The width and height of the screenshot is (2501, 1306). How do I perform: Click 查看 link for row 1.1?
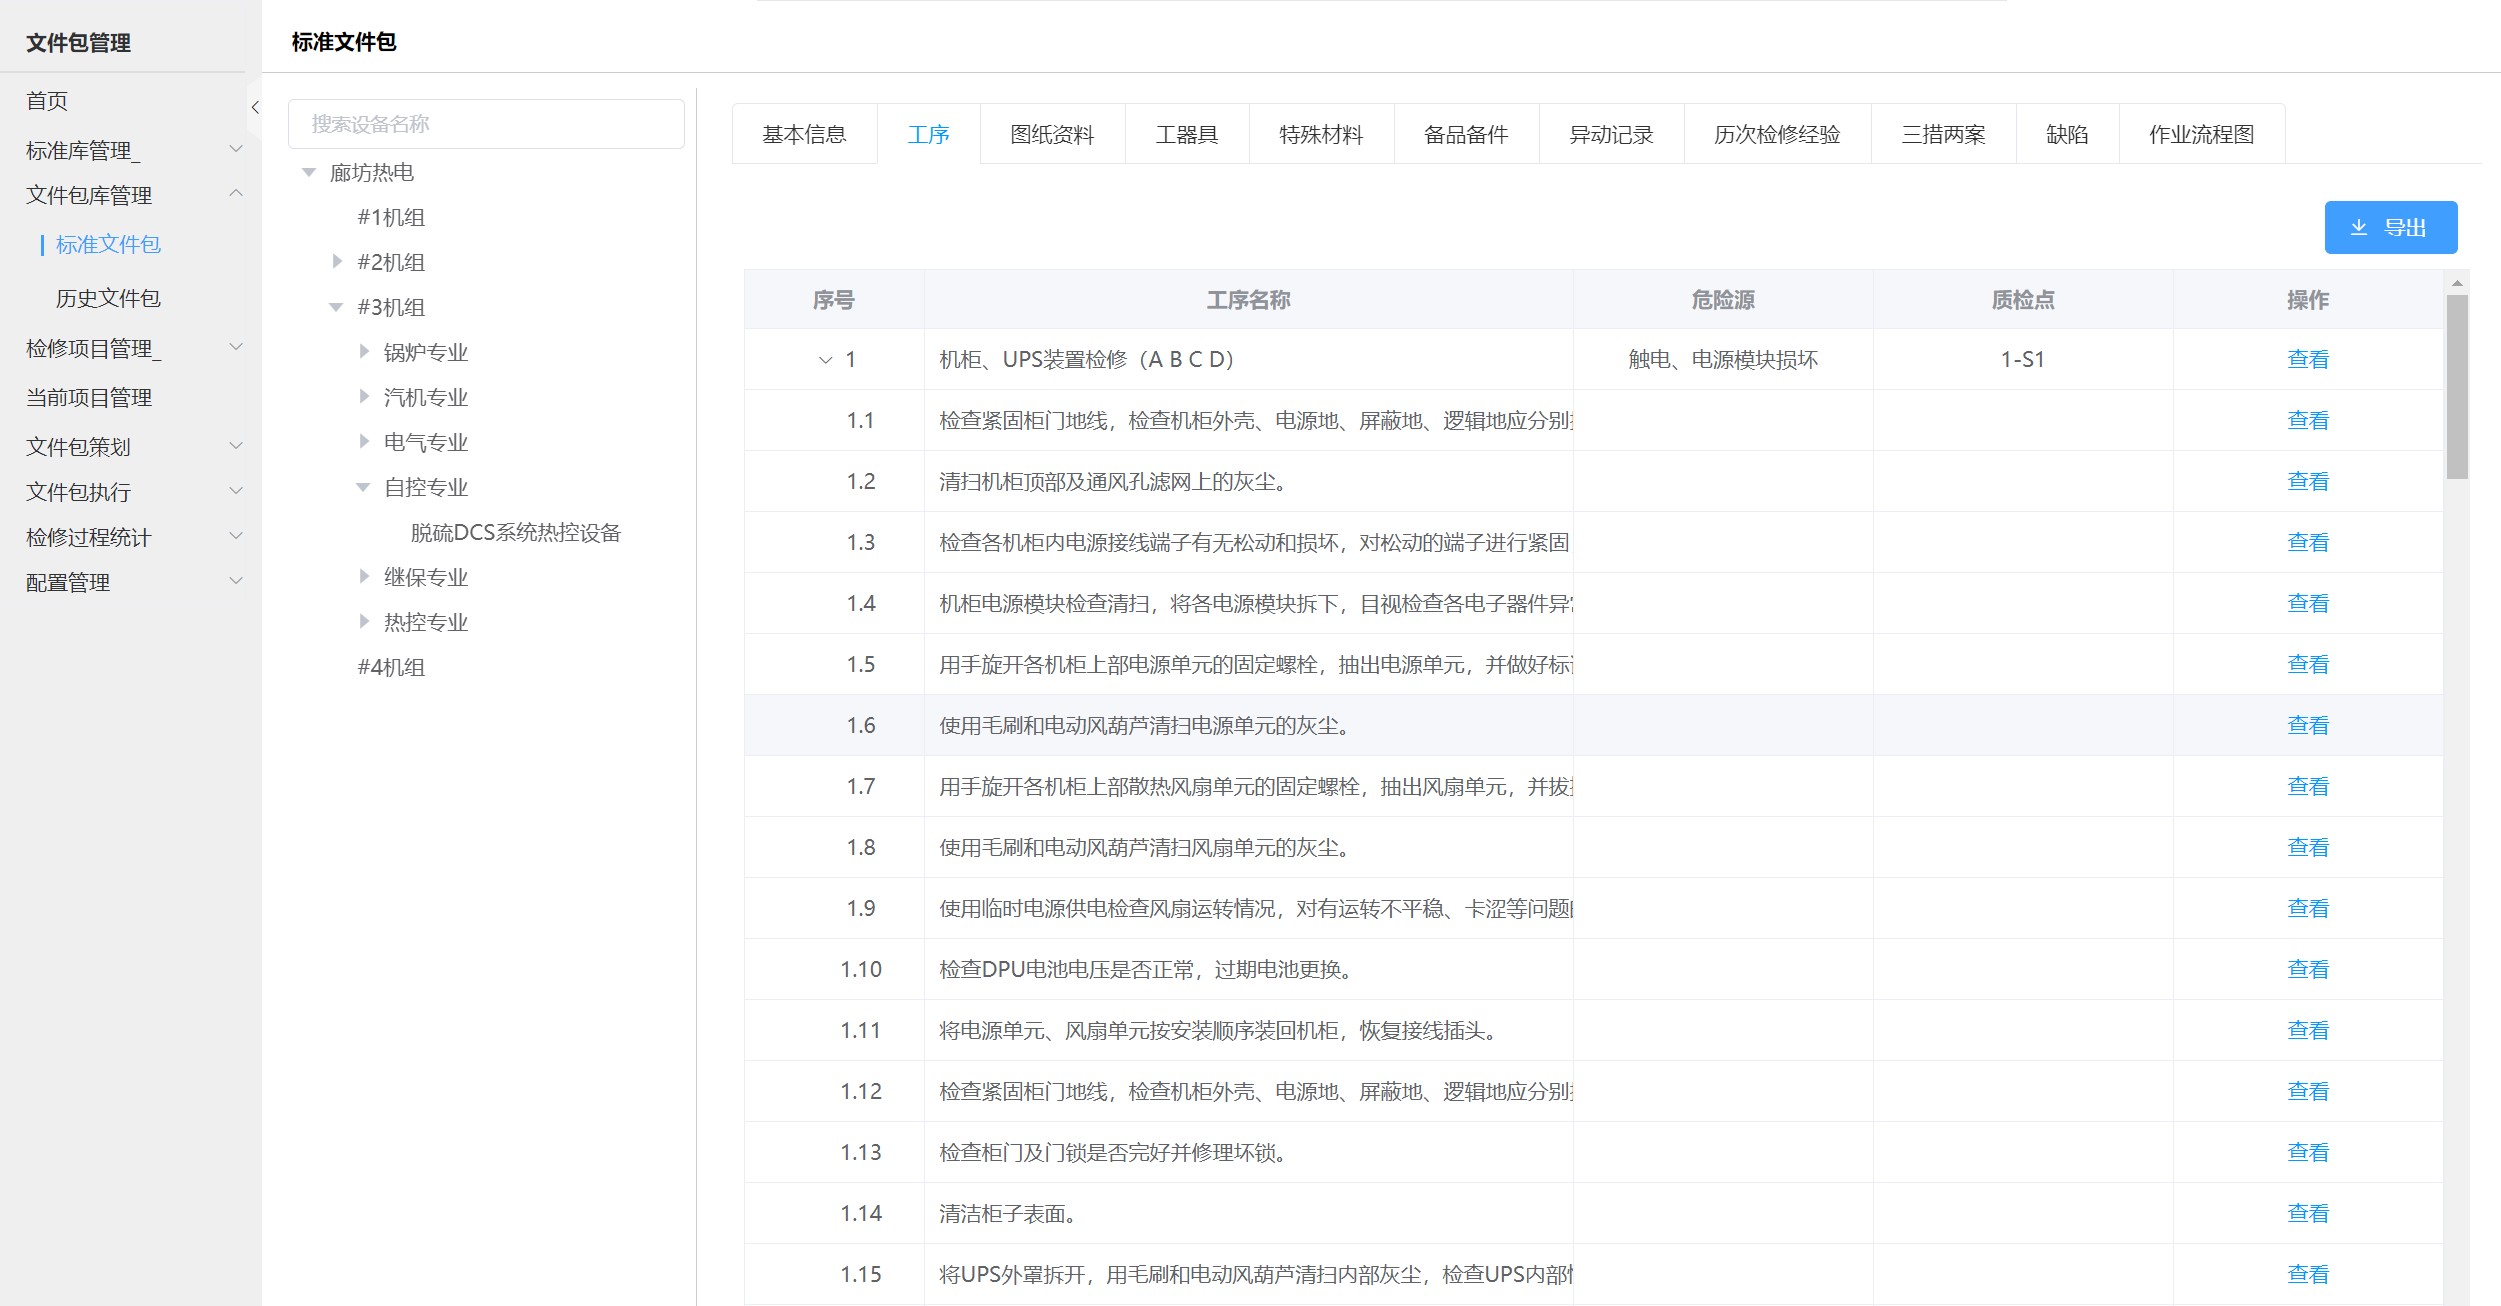(2308, 420)
